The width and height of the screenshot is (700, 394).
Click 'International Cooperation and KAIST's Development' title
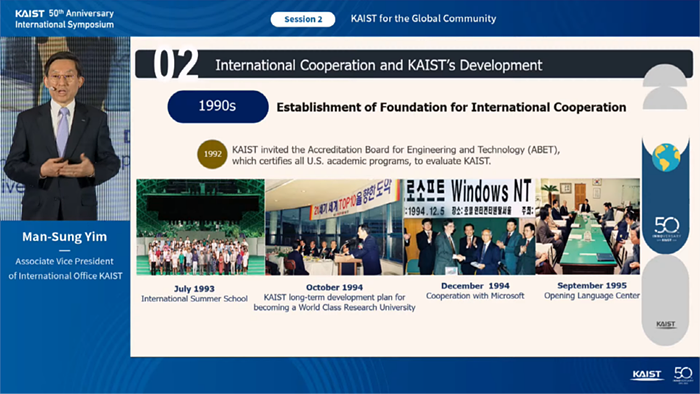(x=379, y=65)
